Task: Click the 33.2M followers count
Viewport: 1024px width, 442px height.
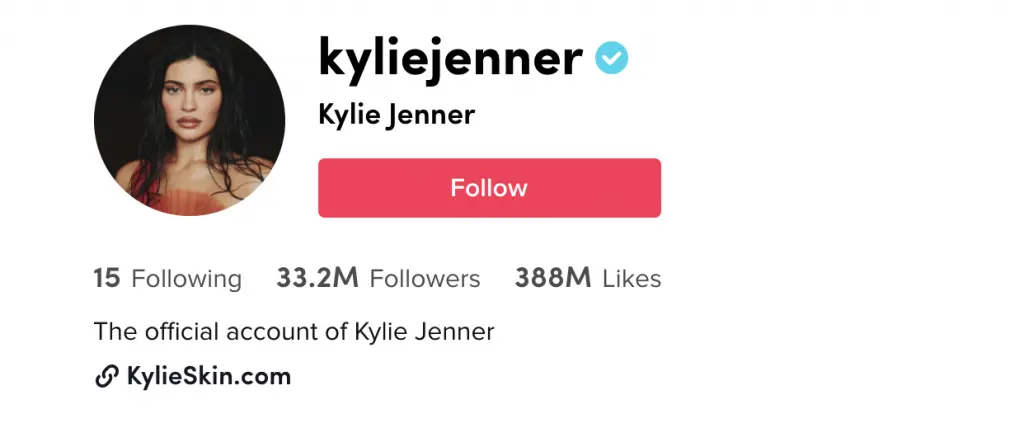Action: pyautogui.click(x=317, y=278)
